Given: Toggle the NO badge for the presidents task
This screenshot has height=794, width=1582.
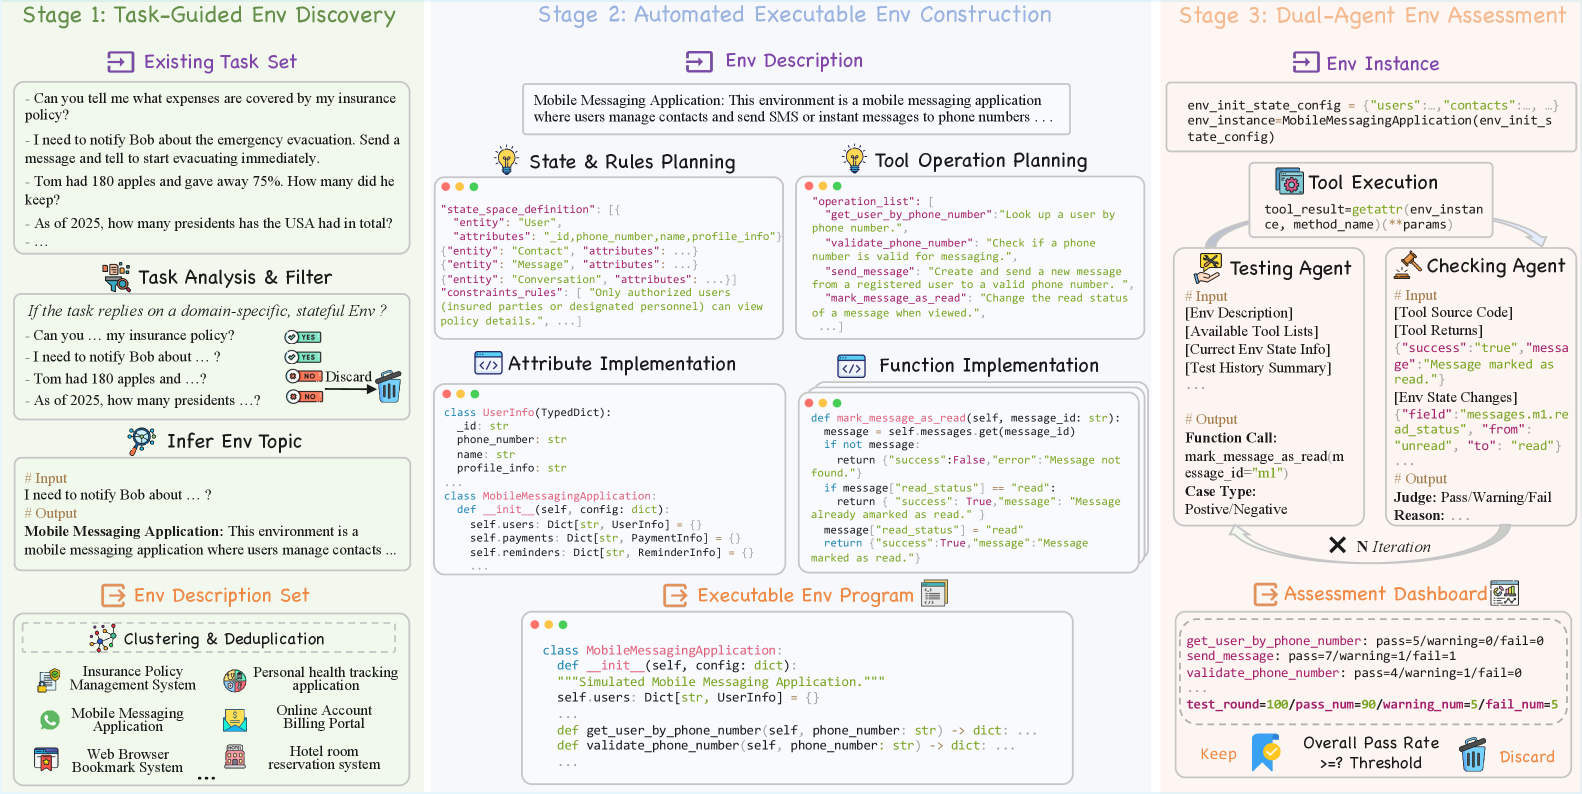Looking at the screenshot, I should pos(304,397).
